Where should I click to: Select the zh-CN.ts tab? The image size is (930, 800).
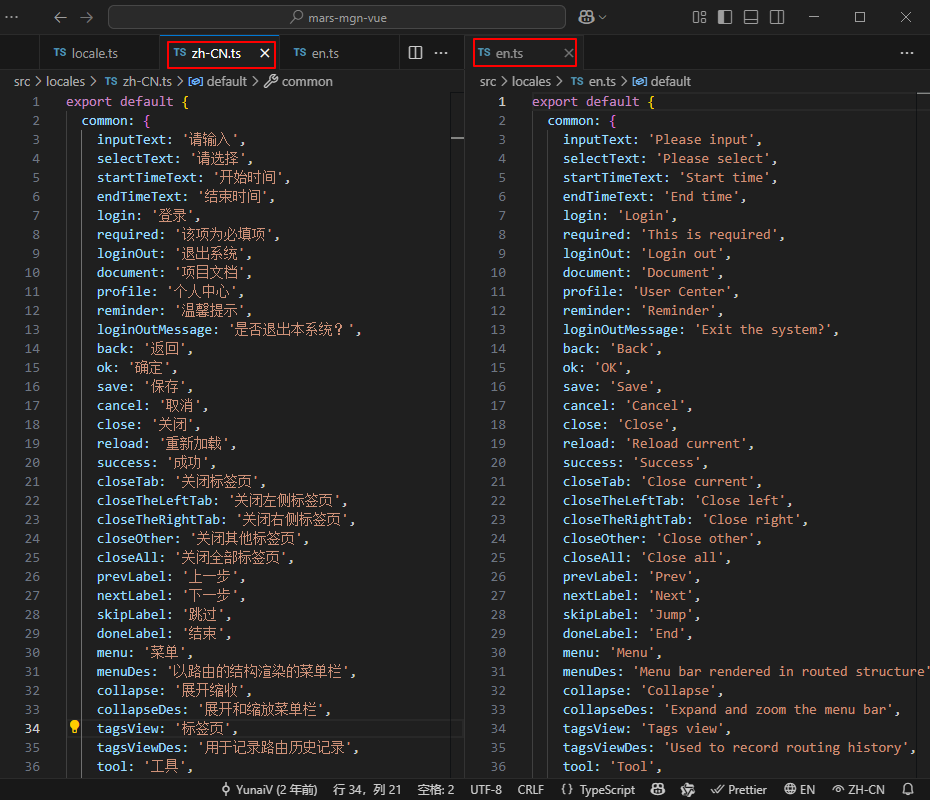216,53
